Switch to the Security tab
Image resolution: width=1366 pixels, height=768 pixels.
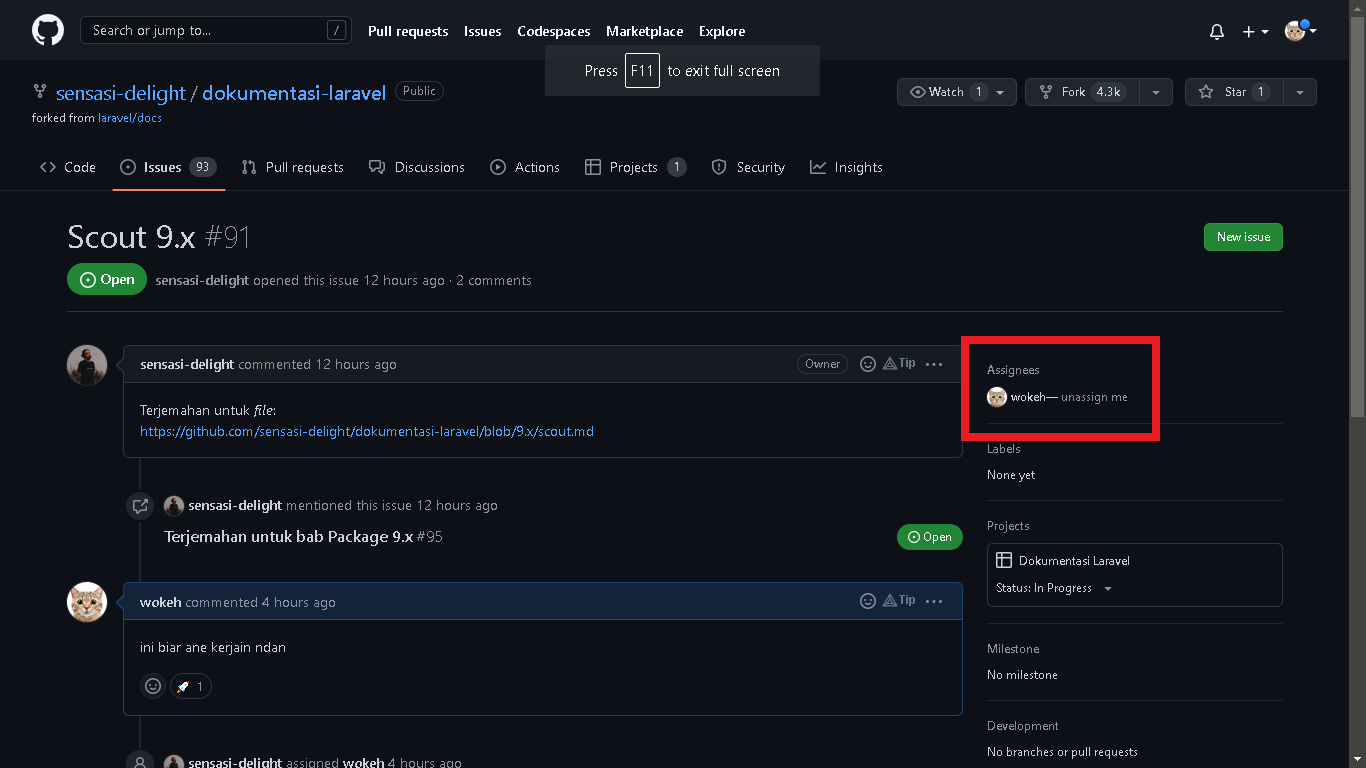point(748,167)
